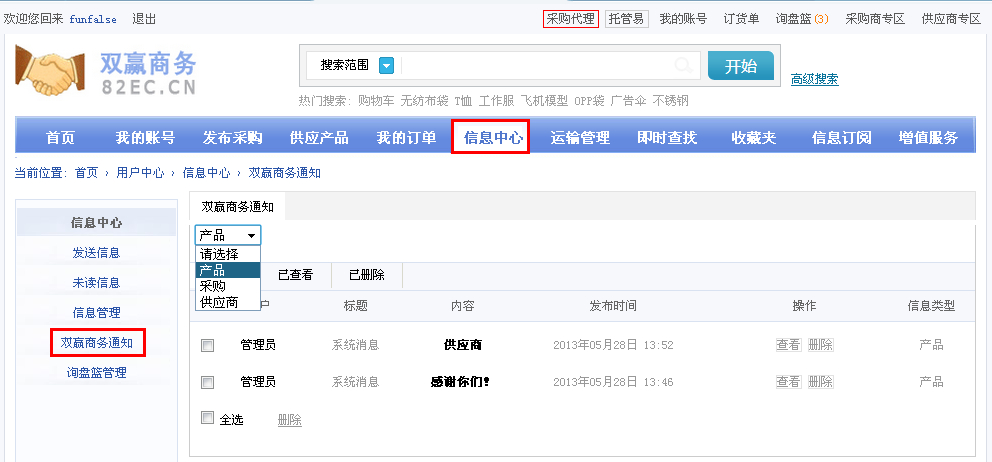Check the 全选 select-all checkbox

[x=208, y=418]
